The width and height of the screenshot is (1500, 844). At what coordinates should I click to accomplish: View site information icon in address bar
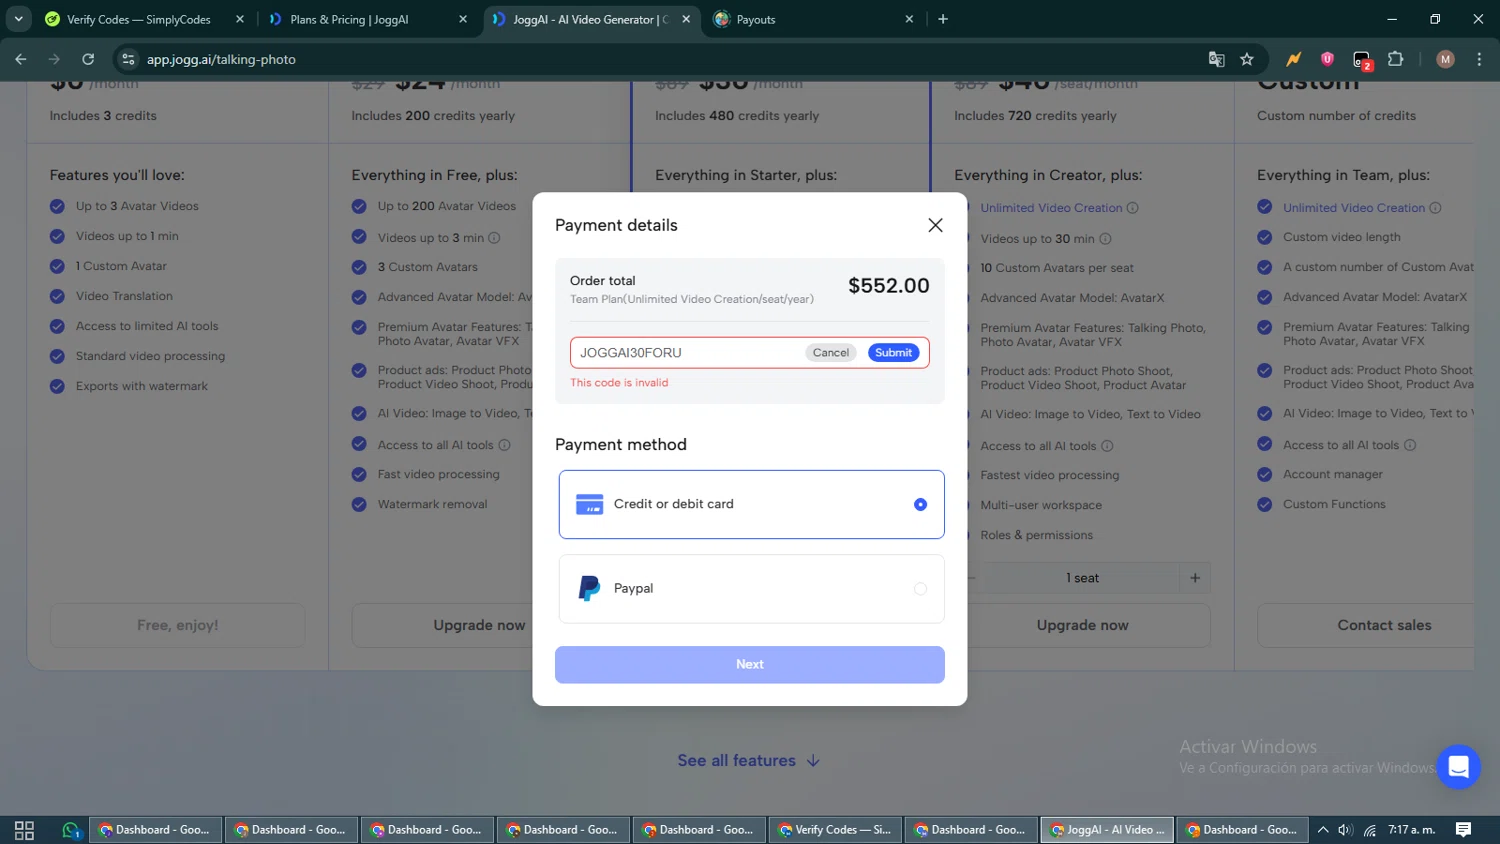[128, 59]
